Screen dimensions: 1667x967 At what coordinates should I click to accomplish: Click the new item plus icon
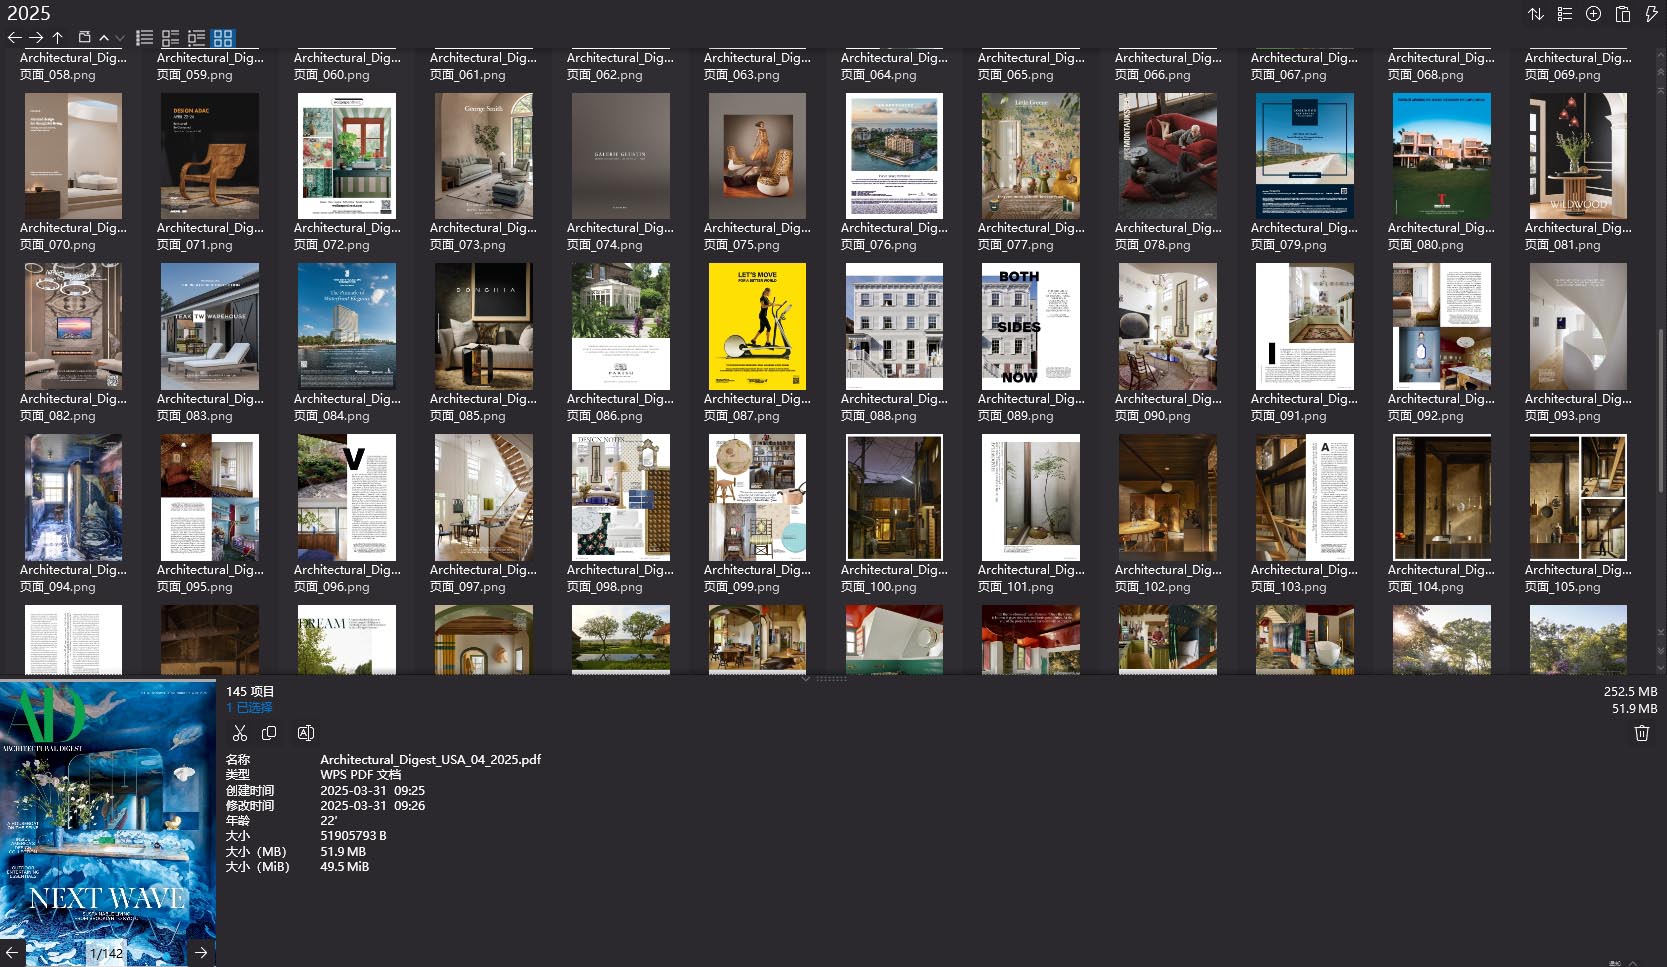(1594, 14)
